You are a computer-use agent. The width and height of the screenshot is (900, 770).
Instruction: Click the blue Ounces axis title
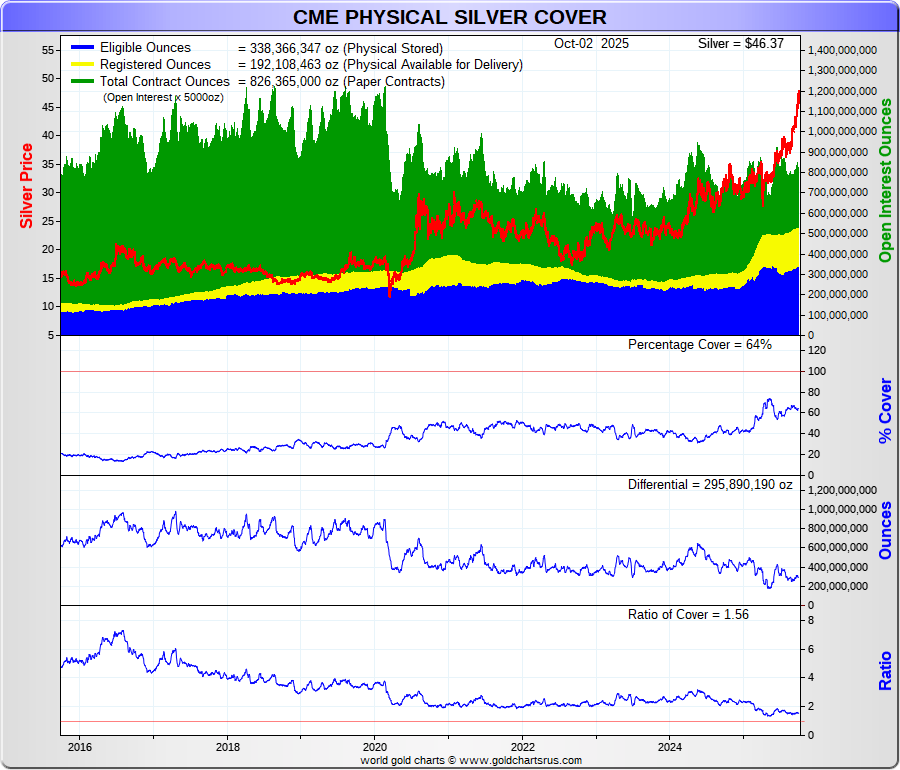886,531
